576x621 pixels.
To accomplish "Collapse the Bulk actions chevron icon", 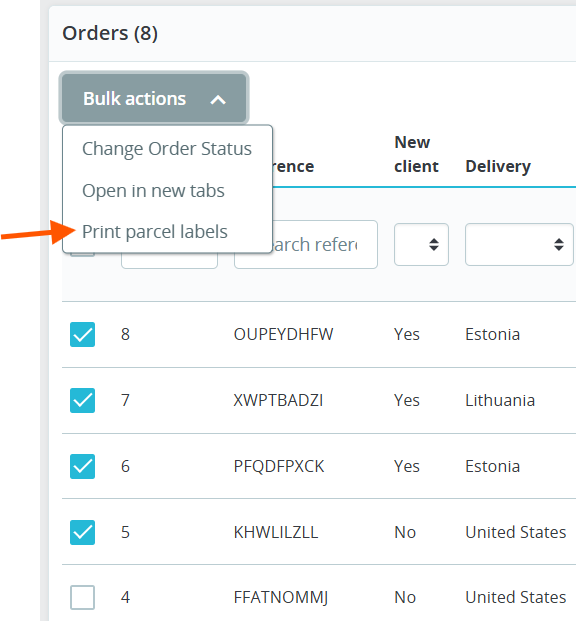I will (x=218, y=99).
